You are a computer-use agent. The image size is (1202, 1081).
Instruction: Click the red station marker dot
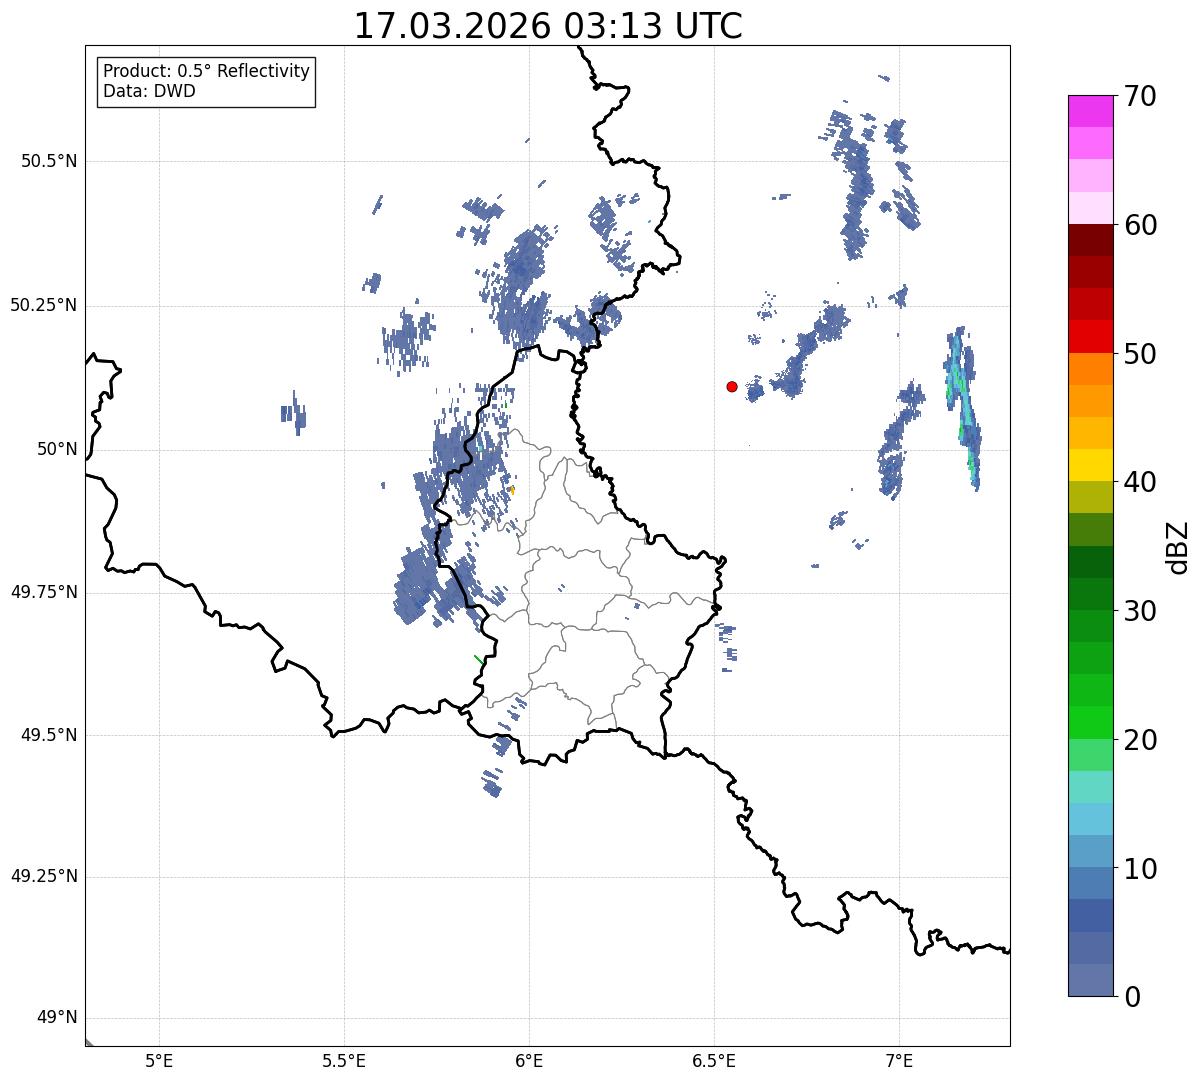pyautogui.click(x=732, y=386)
